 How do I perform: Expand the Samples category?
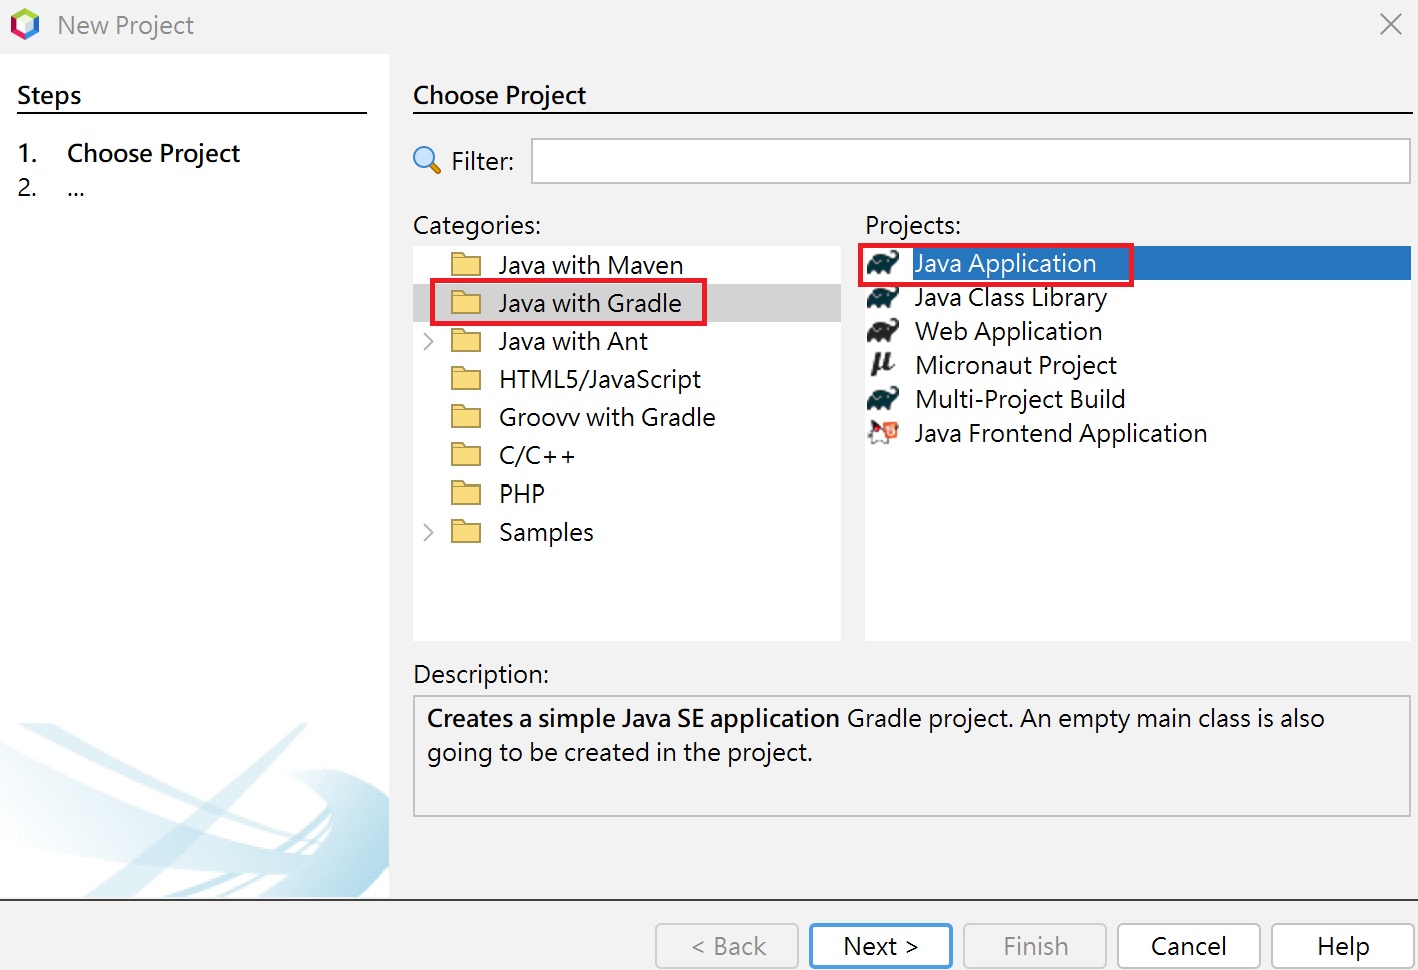(x=428, y=532)
